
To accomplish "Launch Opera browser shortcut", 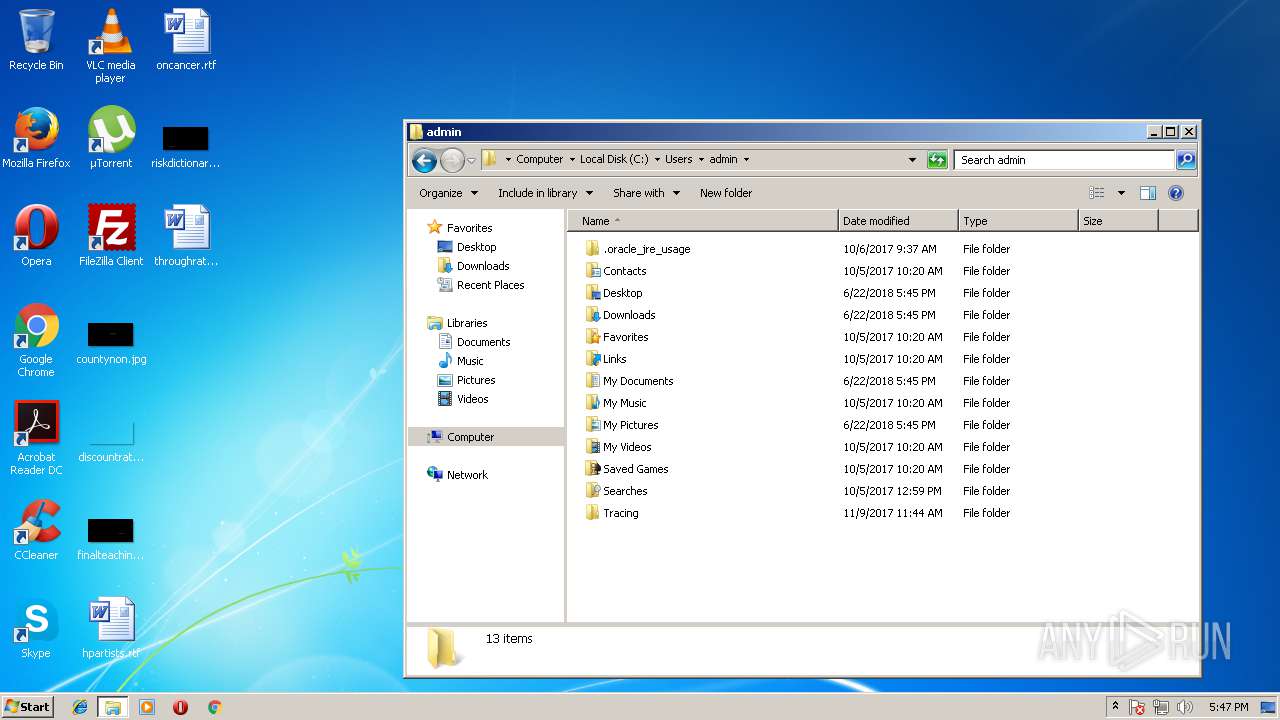I will (36, 237).
